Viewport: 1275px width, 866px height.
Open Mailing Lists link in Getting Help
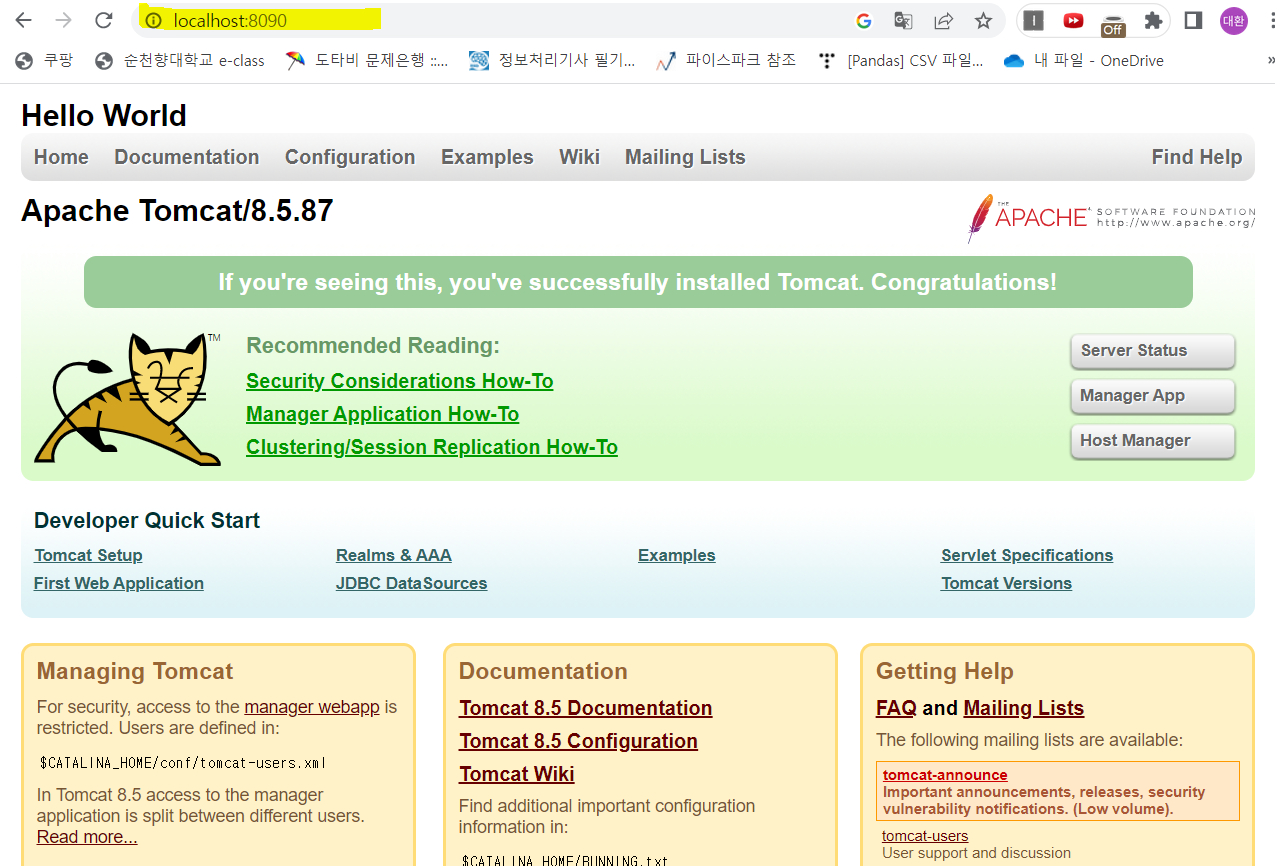(x=1024, y=708)
